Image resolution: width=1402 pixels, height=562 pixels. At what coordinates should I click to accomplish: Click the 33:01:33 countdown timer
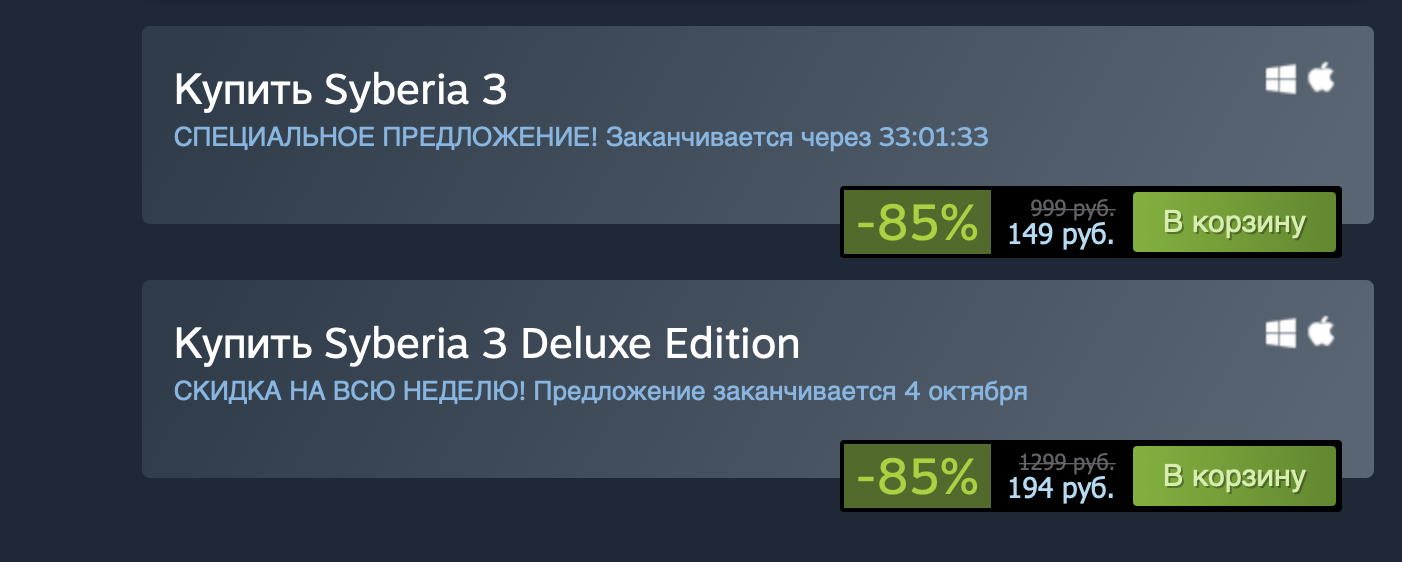pos(933,137)
